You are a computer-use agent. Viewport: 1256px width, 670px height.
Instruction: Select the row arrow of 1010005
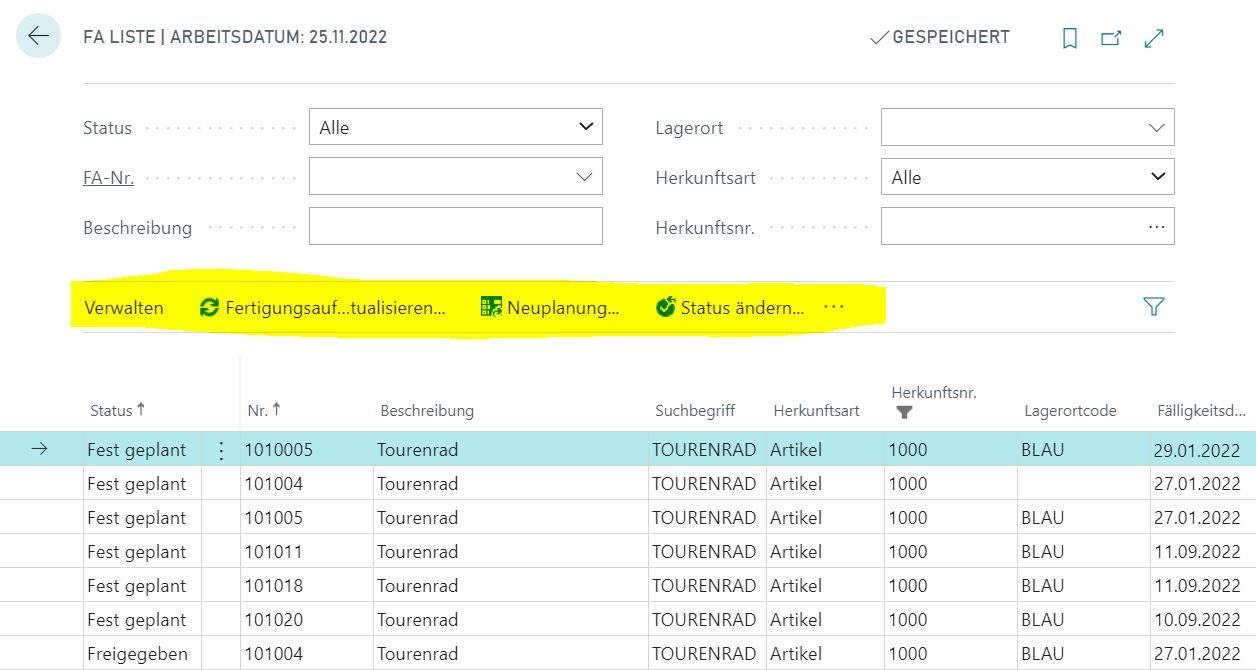click(x=39, y=449)
